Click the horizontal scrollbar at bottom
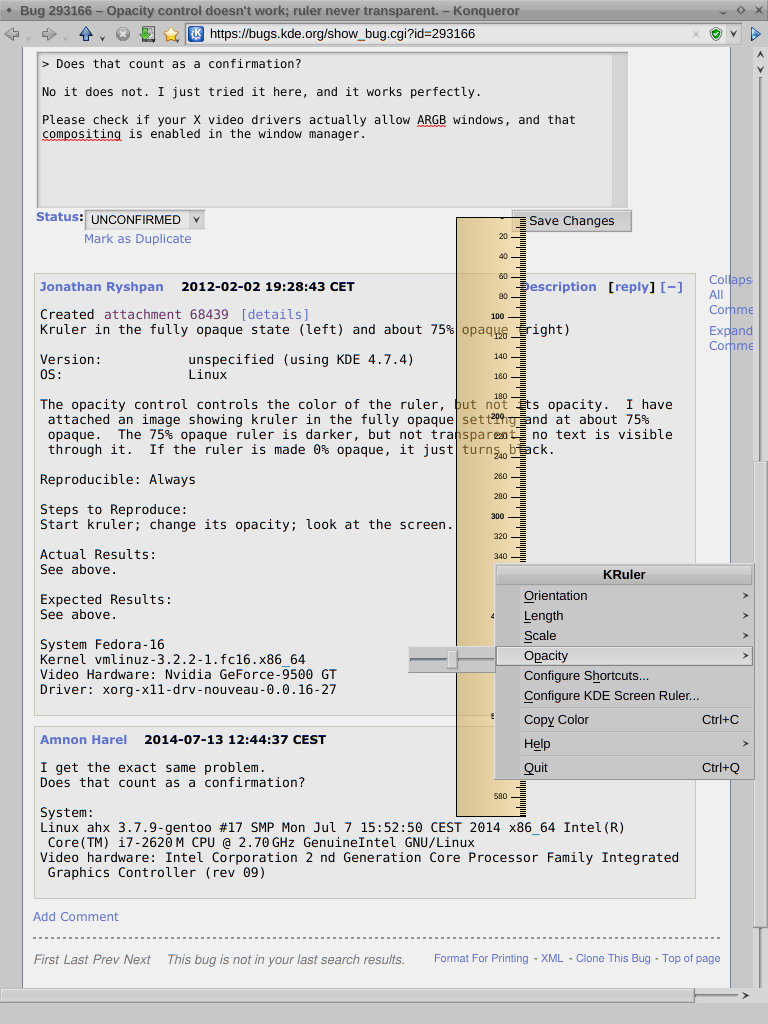This screenshot has width=768, height=1024. point(347,995)
